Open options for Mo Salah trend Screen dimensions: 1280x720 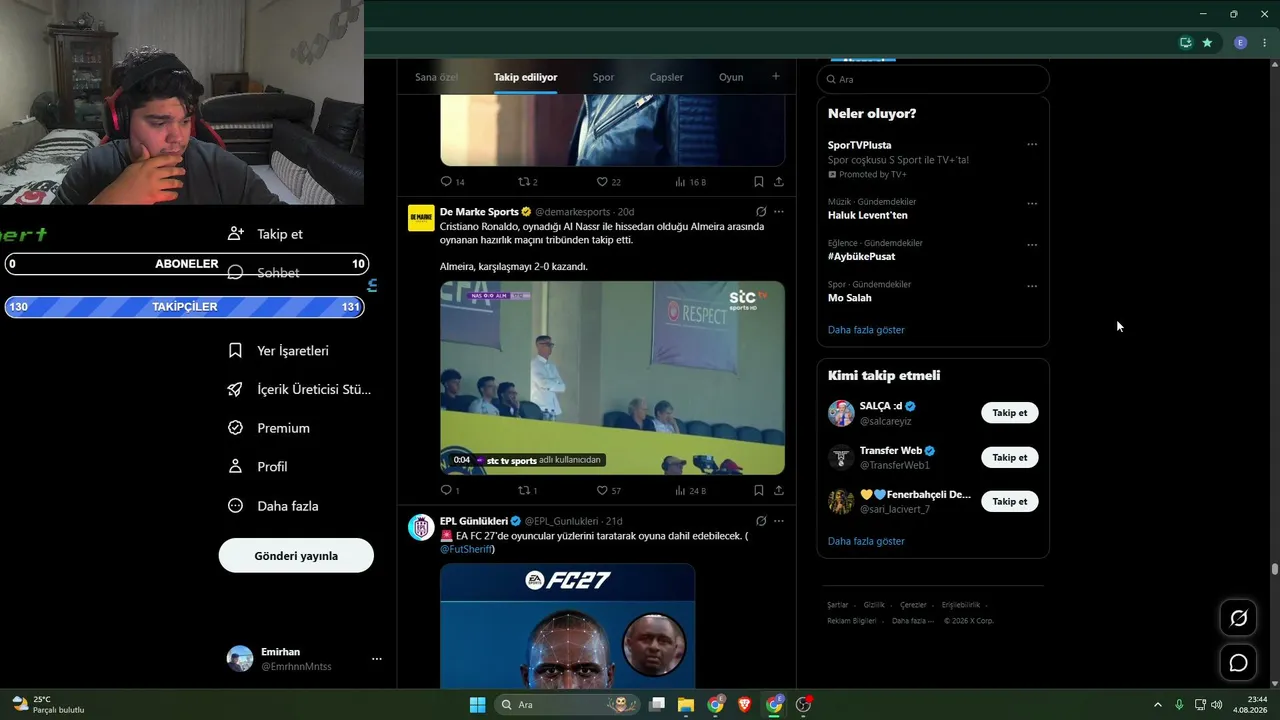click(x=1032, y=286)
